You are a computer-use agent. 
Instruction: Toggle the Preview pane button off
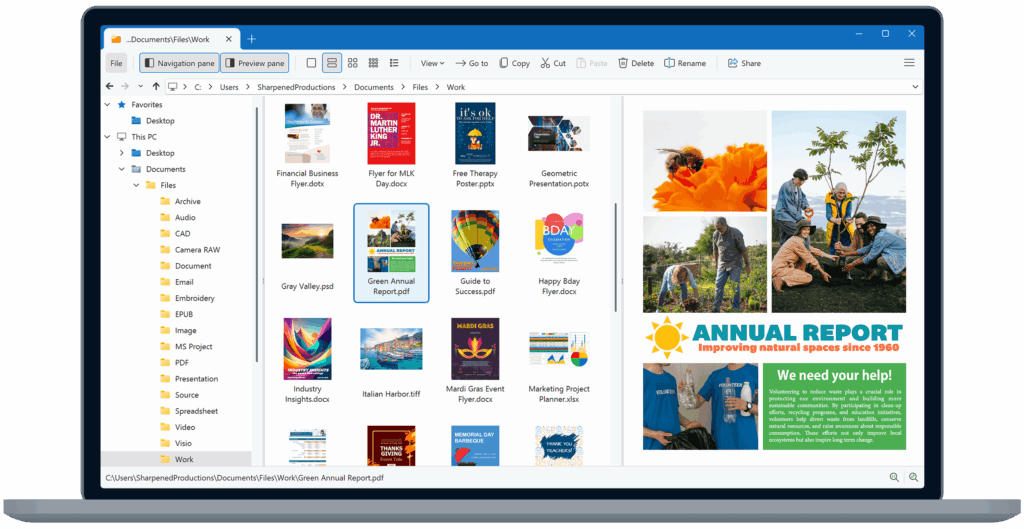tap(255, 63)
